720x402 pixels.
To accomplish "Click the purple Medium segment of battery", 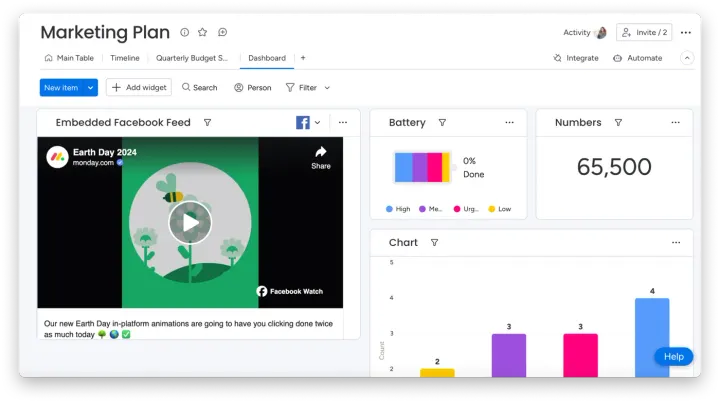I will point(420,167).
